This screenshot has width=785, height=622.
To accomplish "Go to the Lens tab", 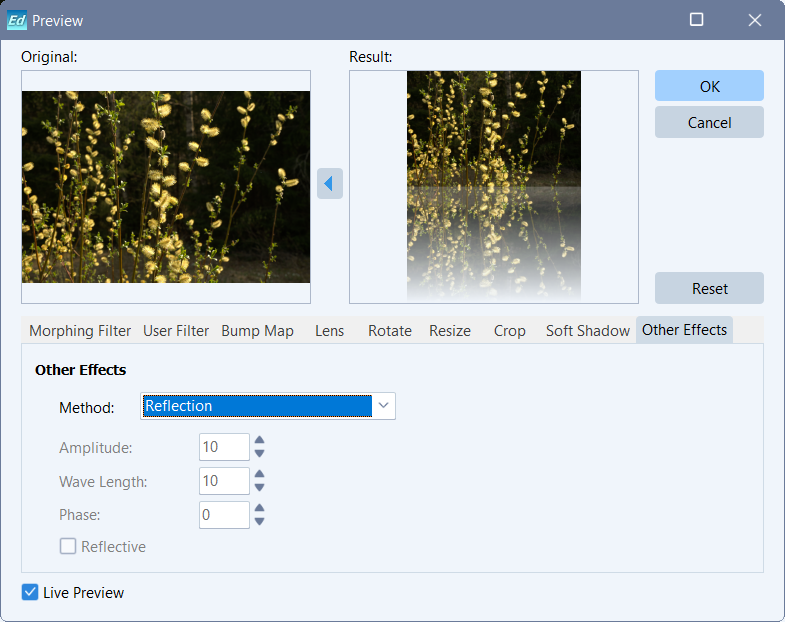I will (329, 331).
